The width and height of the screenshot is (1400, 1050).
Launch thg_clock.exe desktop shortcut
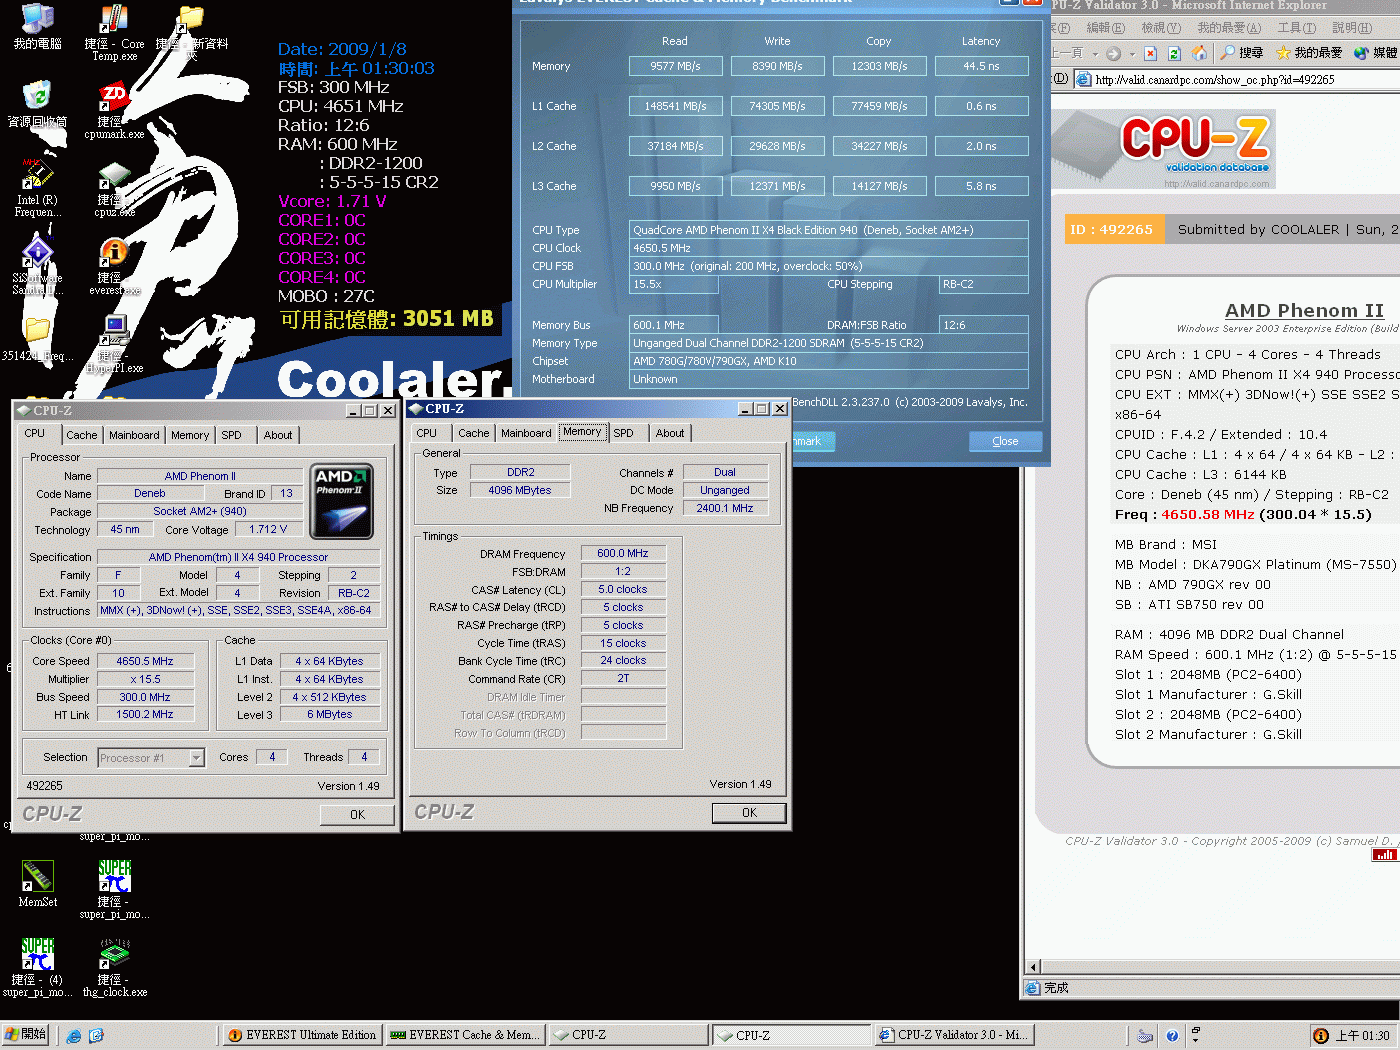tap(114, 967)
